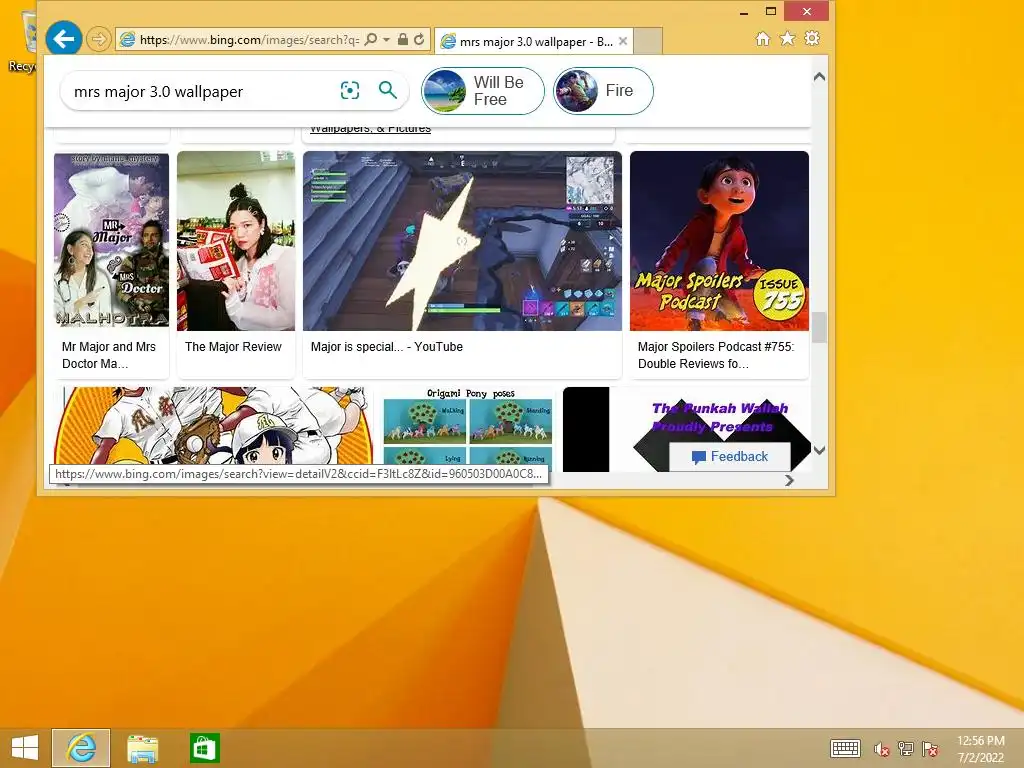Image resolution: width=1024 pixels, height=768 pixels.
Task: Select the 'Fire' suggestion chip
Action: (x=603, y=91)
